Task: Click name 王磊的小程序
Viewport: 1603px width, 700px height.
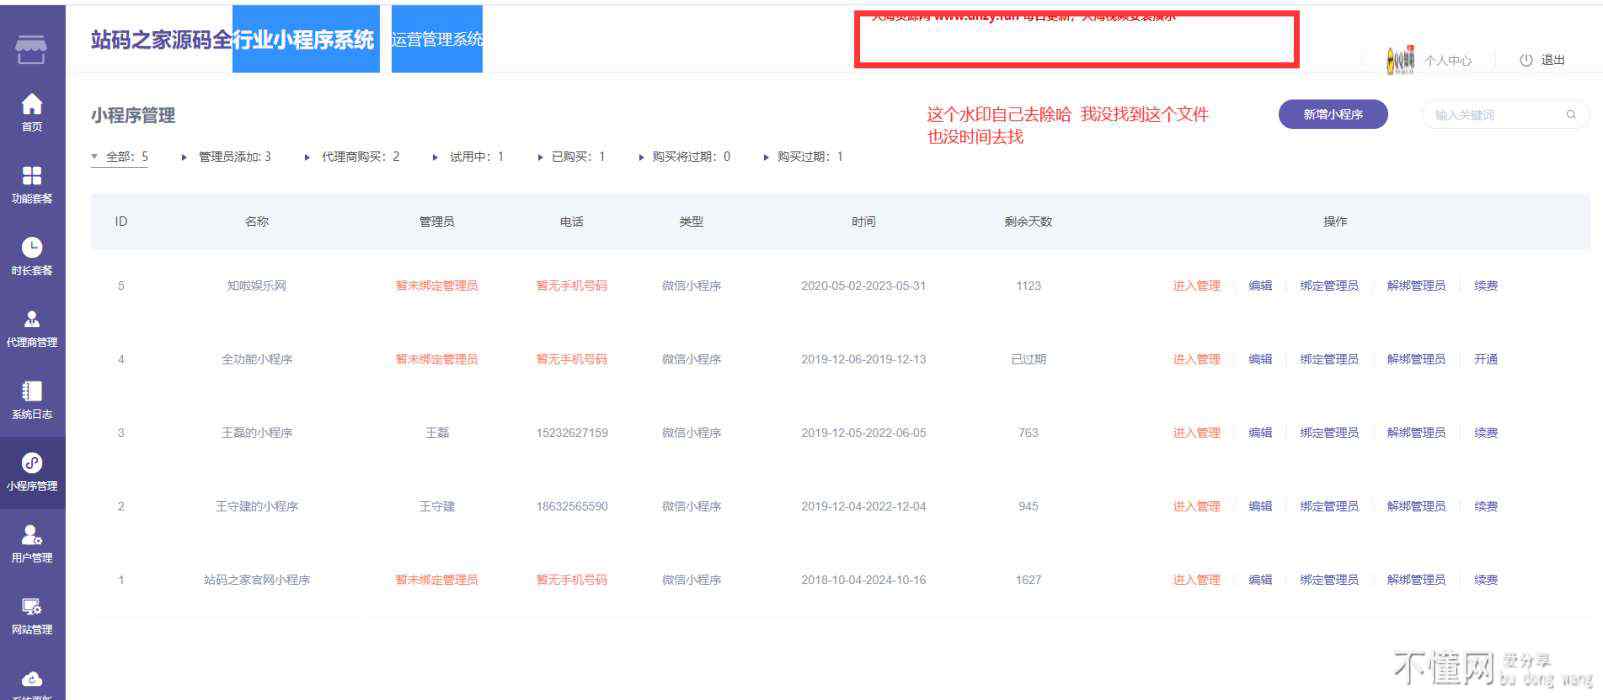Action: click(257, 433)
